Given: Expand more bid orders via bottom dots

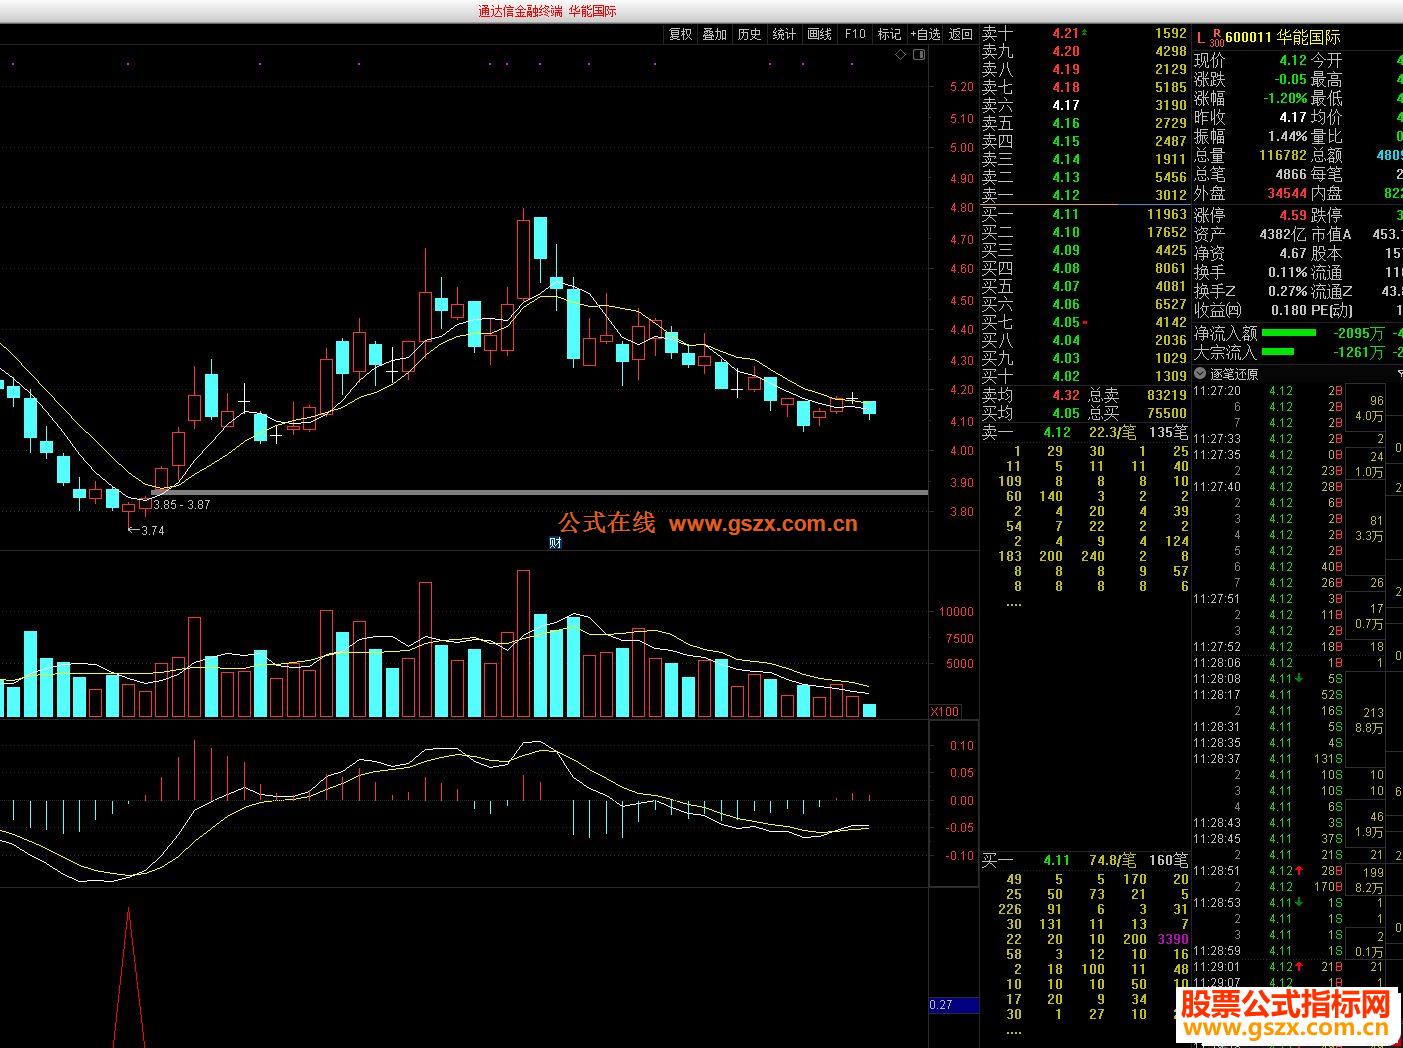Looking at the screenshot, I should (1014, 1031).
